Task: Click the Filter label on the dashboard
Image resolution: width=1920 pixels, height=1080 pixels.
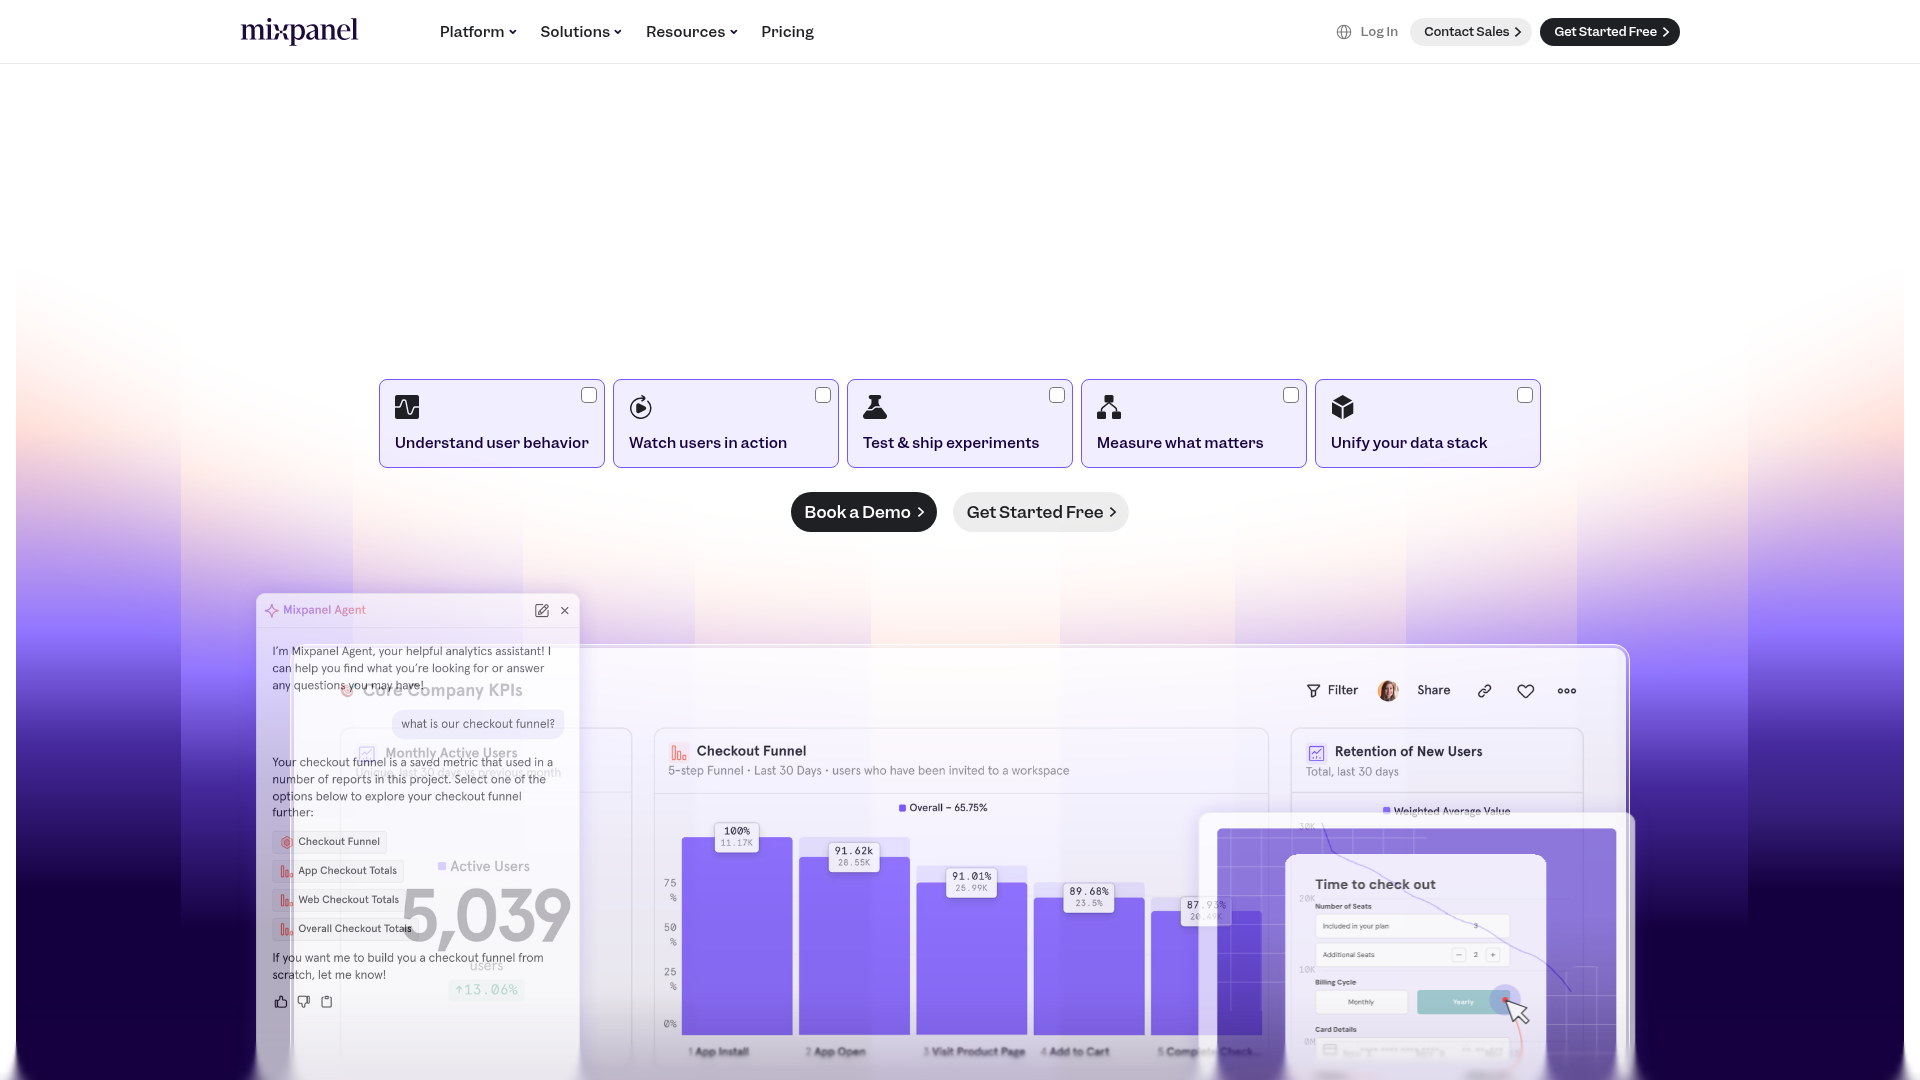Action: 1342,691
